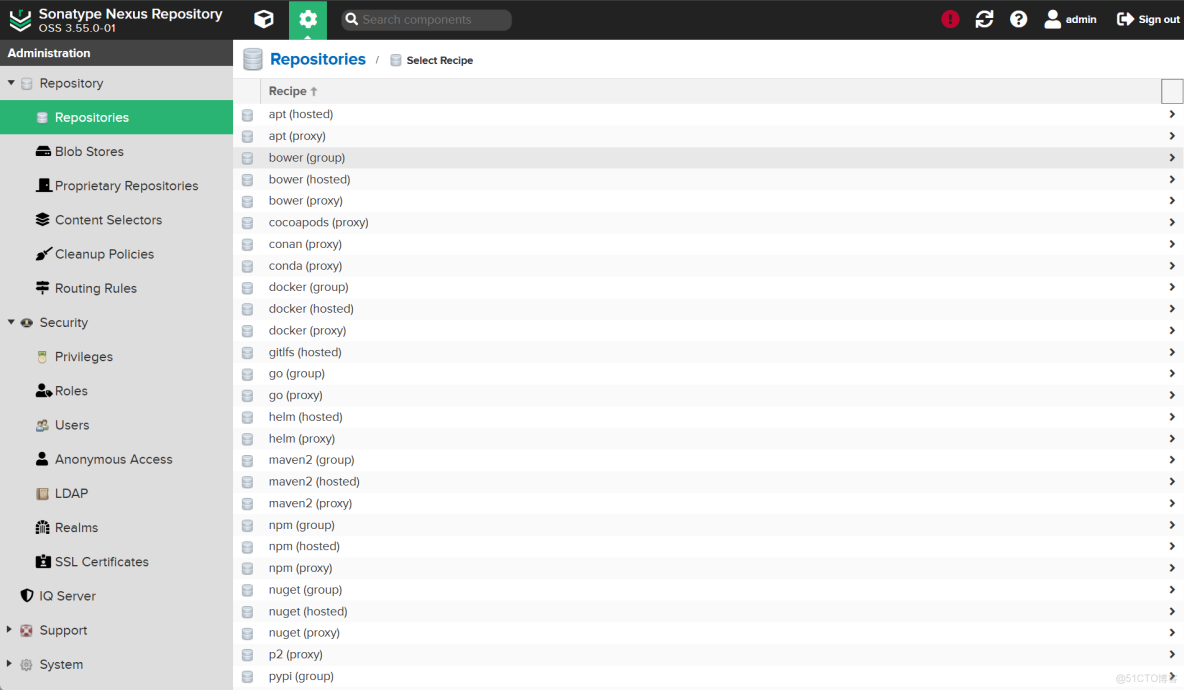The height and width of the screenshot is (690, 1184).
Task: Open SSL Certificates
Action: tap(116, 562)
